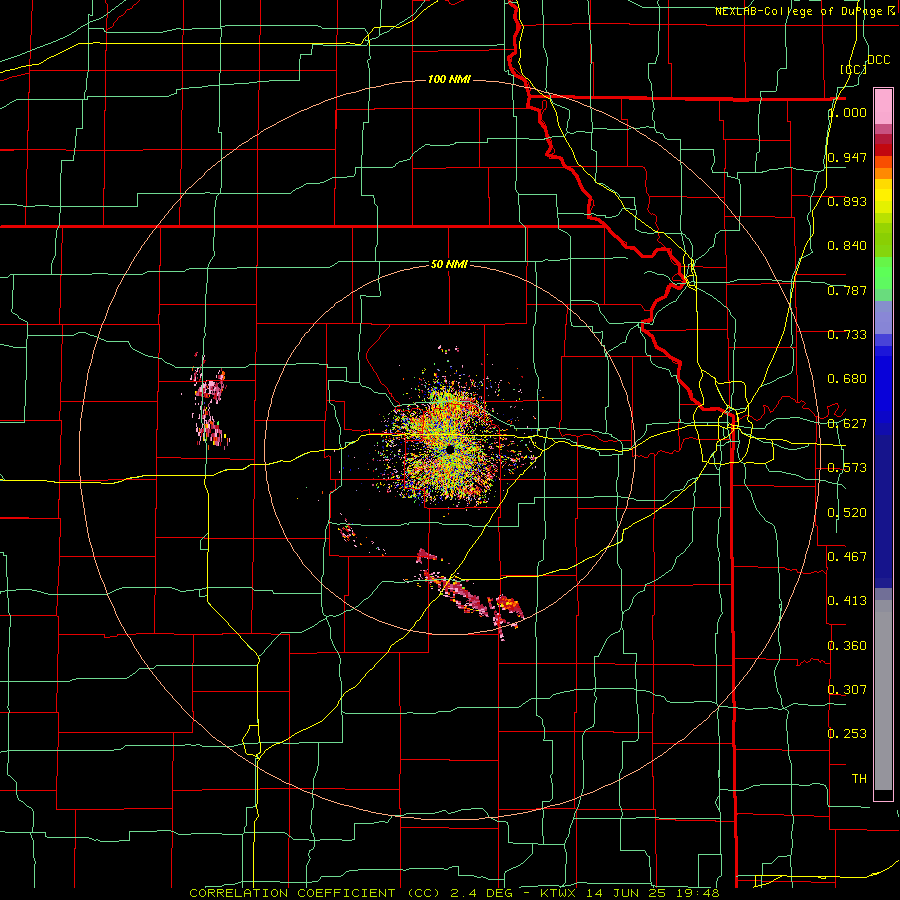Screen dimensions: 900x900
Task: Click the gray color bar segment beside 0.307
Action: click(883, 695)
